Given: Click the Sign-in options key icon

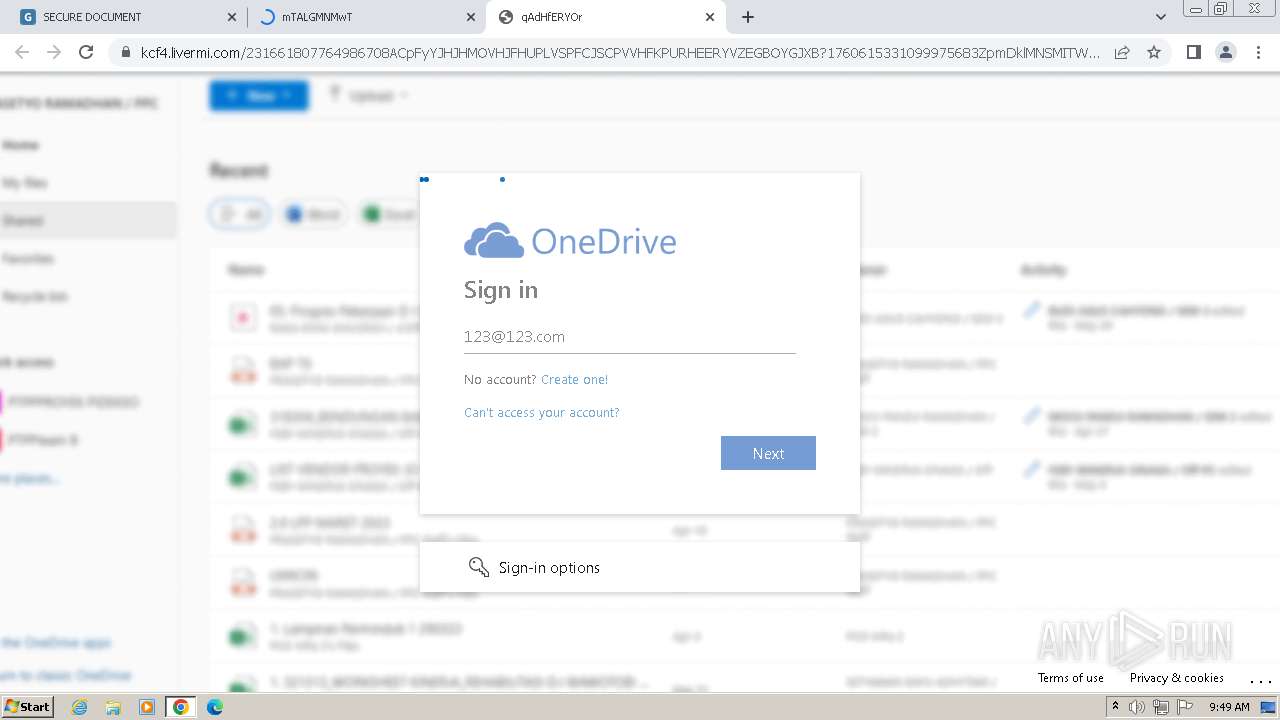Looking at the screenshot, I should (x=478, y=567).
